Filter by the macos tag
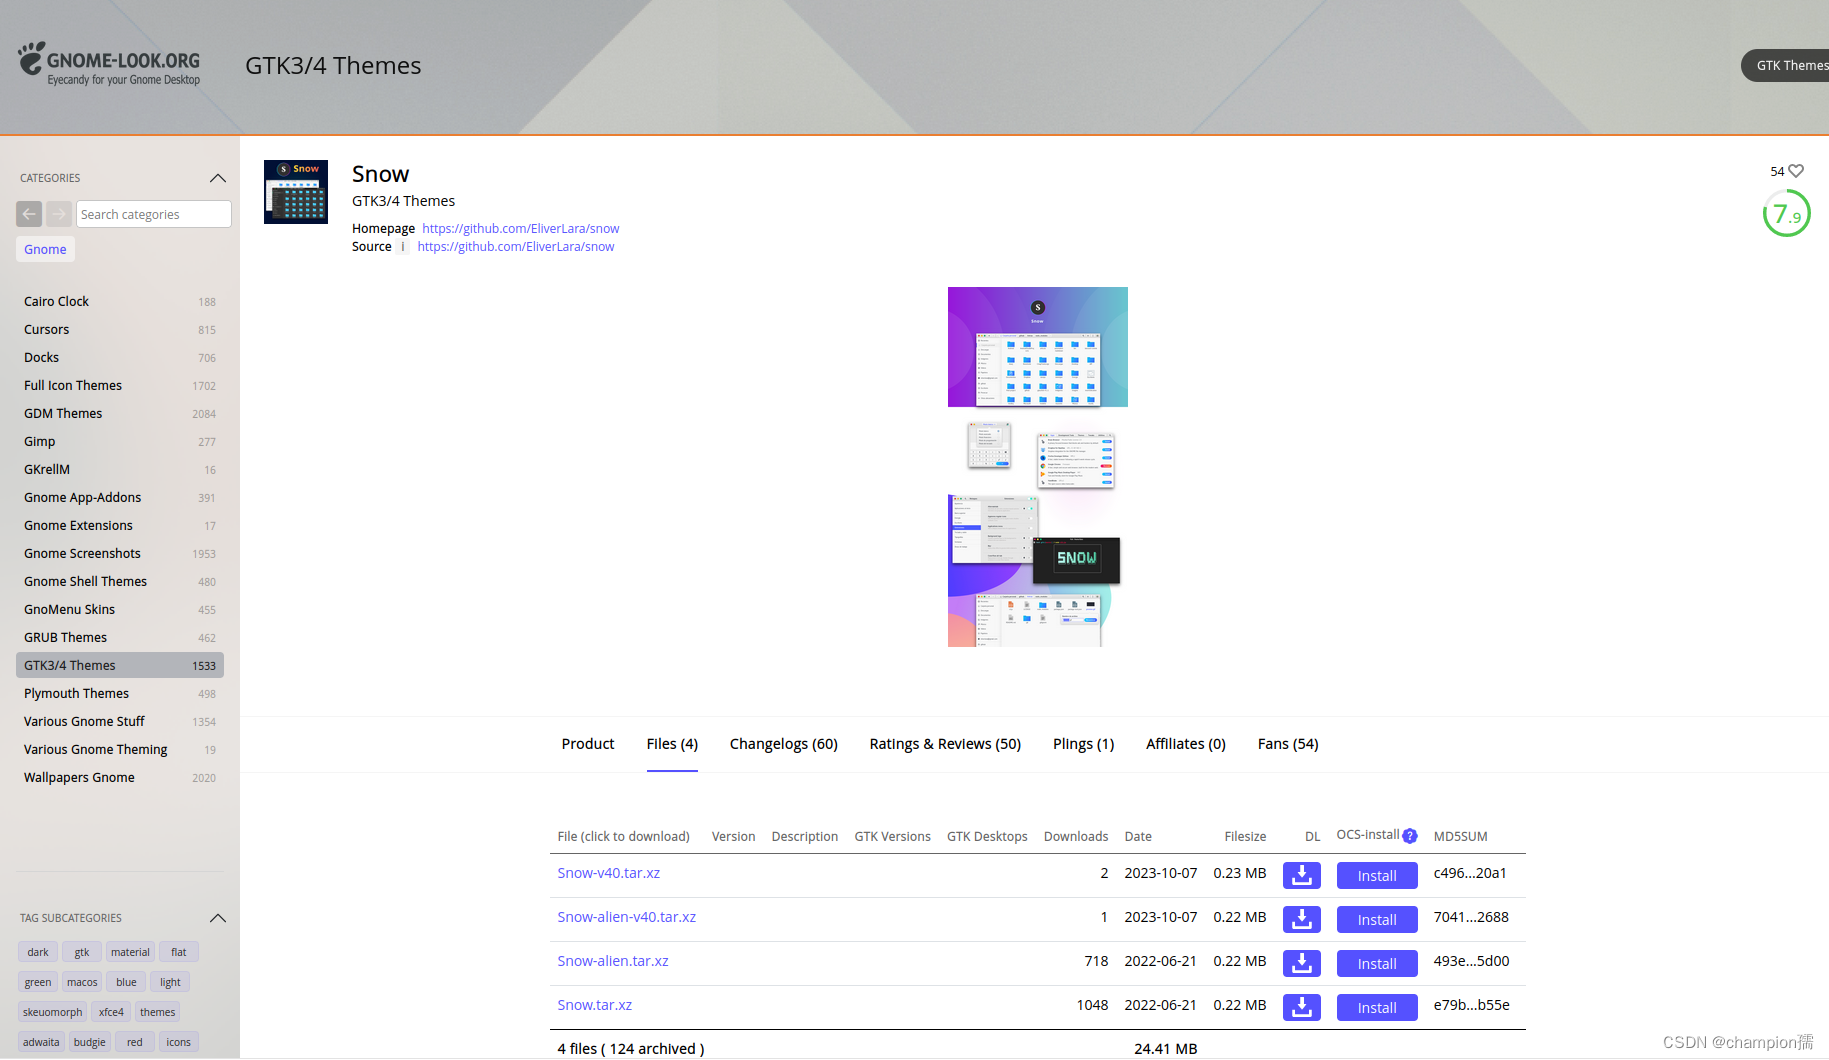 (82, 982)
